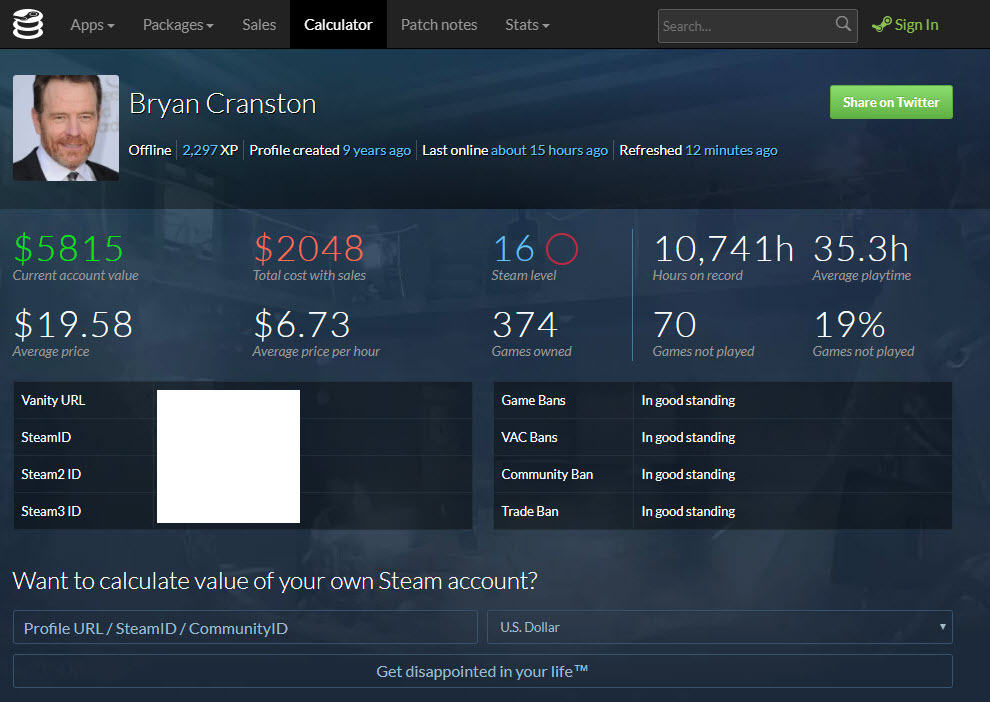This screenshot has height=702, width=990.
Task: Open the U.S. Dollar currency selector
Action: click(x=719, y=627)
